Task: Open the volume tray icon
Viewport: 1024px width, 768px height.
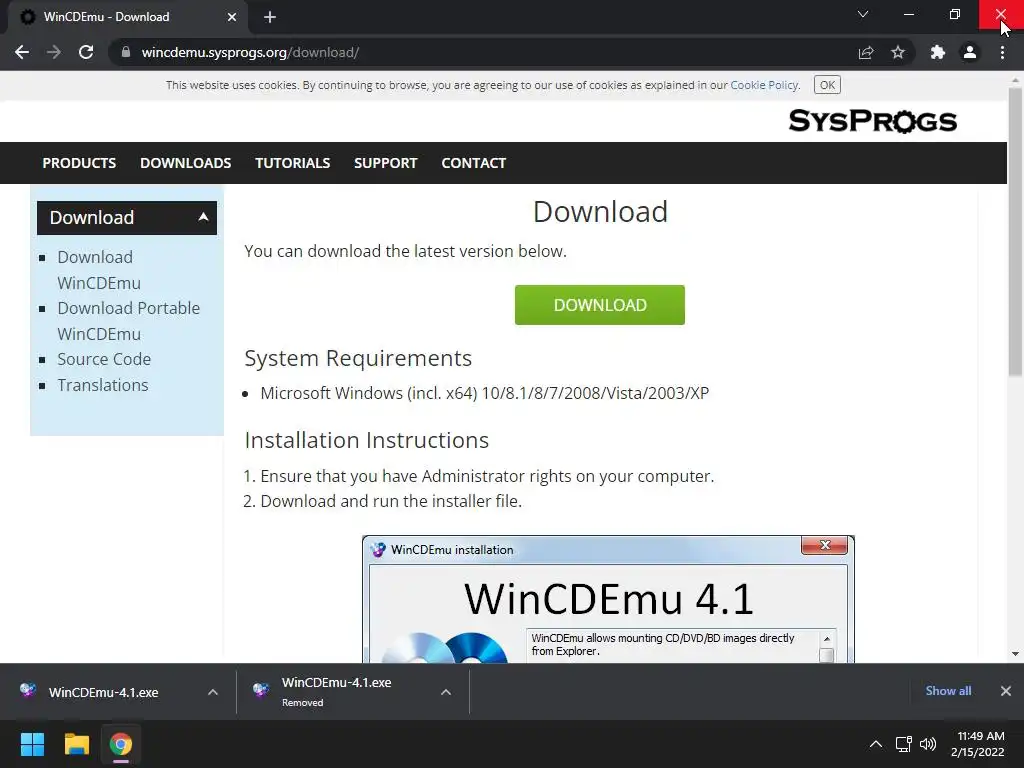Action: click(928, 744)
